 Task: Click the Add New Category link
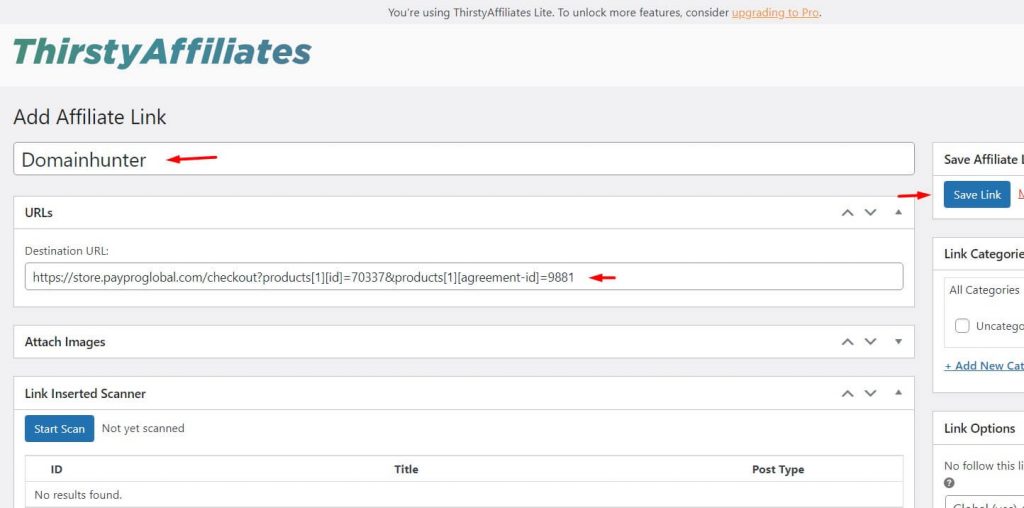(984, 366)
